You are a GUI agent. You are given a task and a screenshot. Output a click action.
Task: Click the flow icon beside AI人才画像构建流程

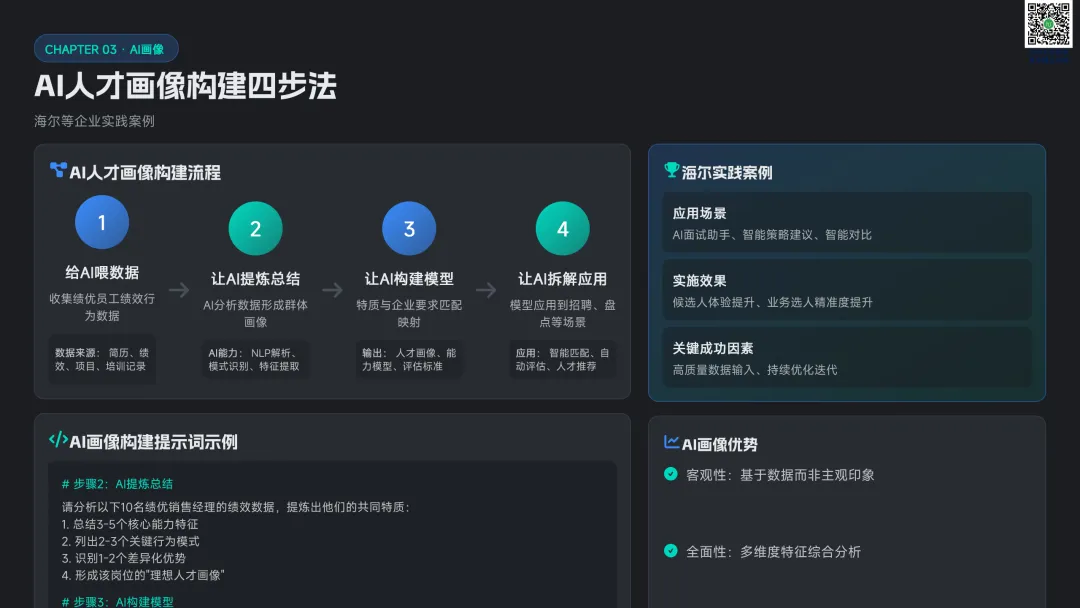click(58, 169)
